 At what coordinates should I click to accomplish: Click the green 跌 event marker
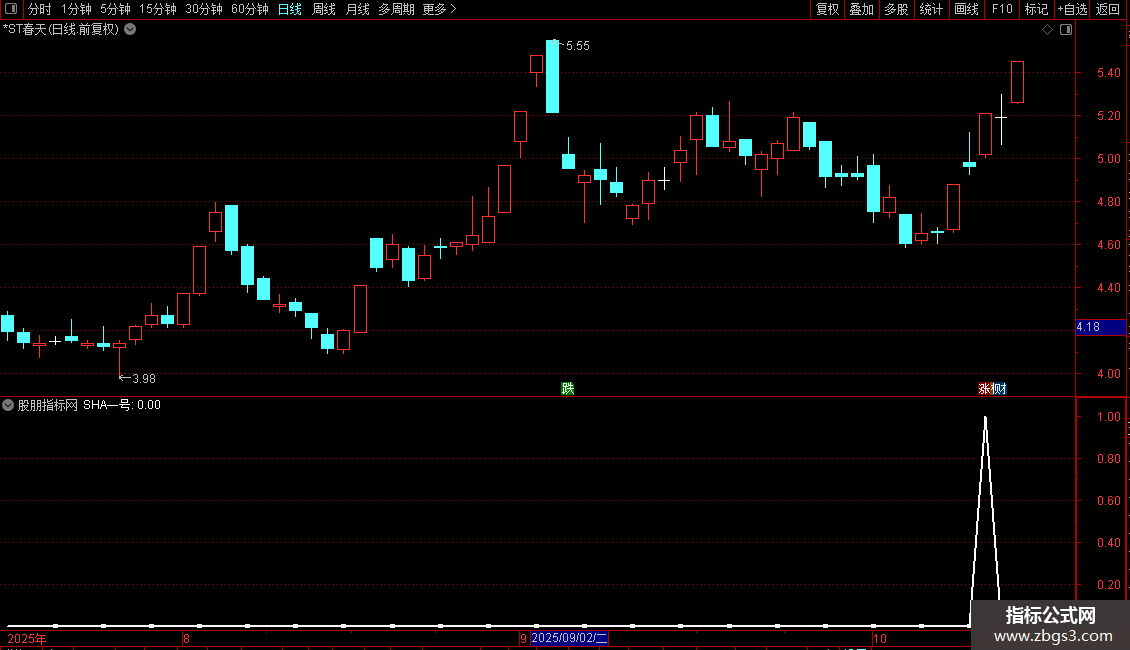(x=568, y=388)
